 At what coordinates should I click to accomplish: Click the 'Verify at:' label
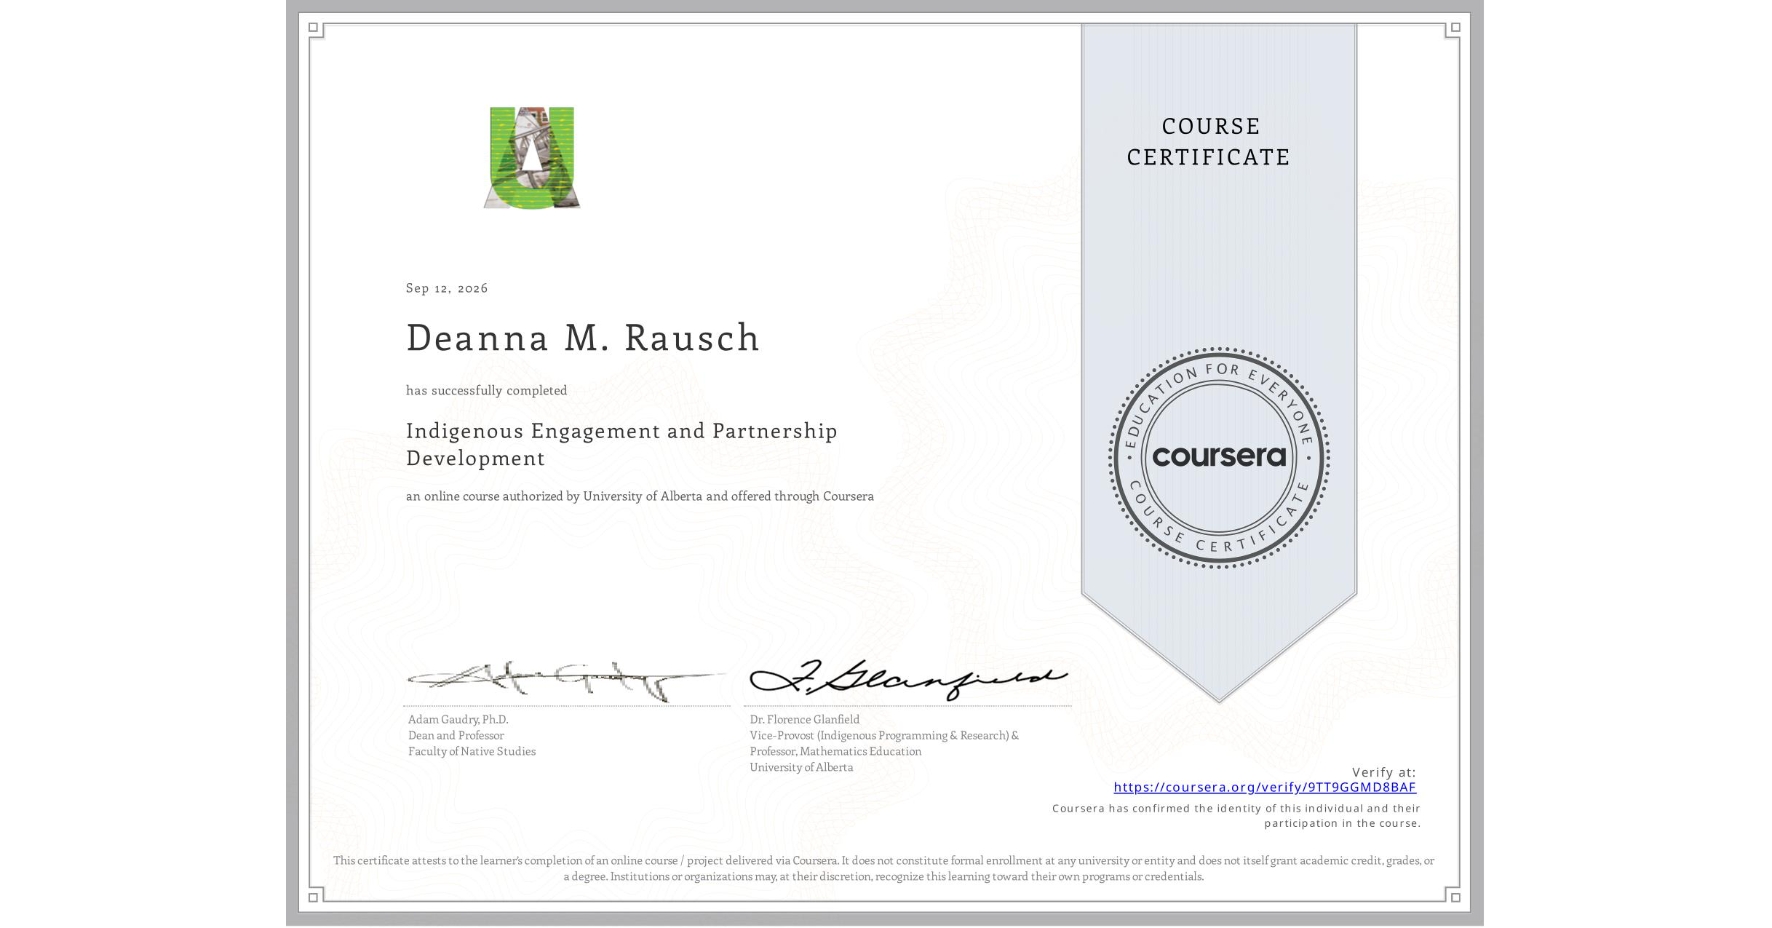1384,772
